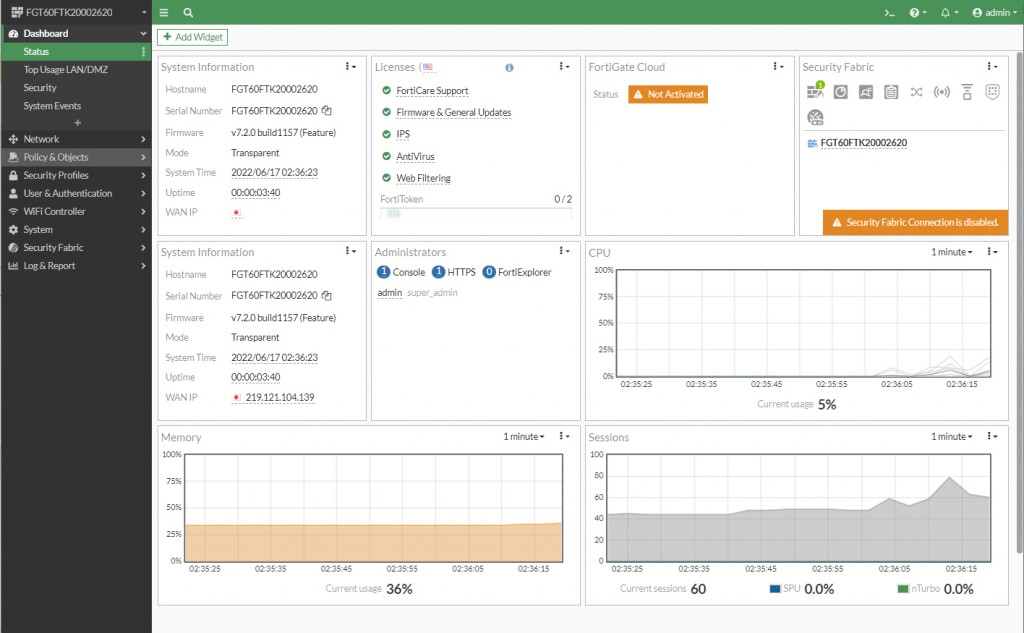This screenshot has height=633, width=1024.
Task: Open options menu of top System Information widget
Action: [351, 67]
